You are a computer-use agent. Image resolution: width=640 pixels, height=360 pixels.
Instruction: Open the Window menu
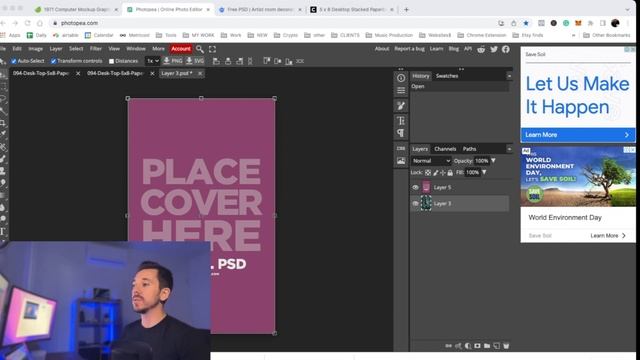(x=136, y=49)
